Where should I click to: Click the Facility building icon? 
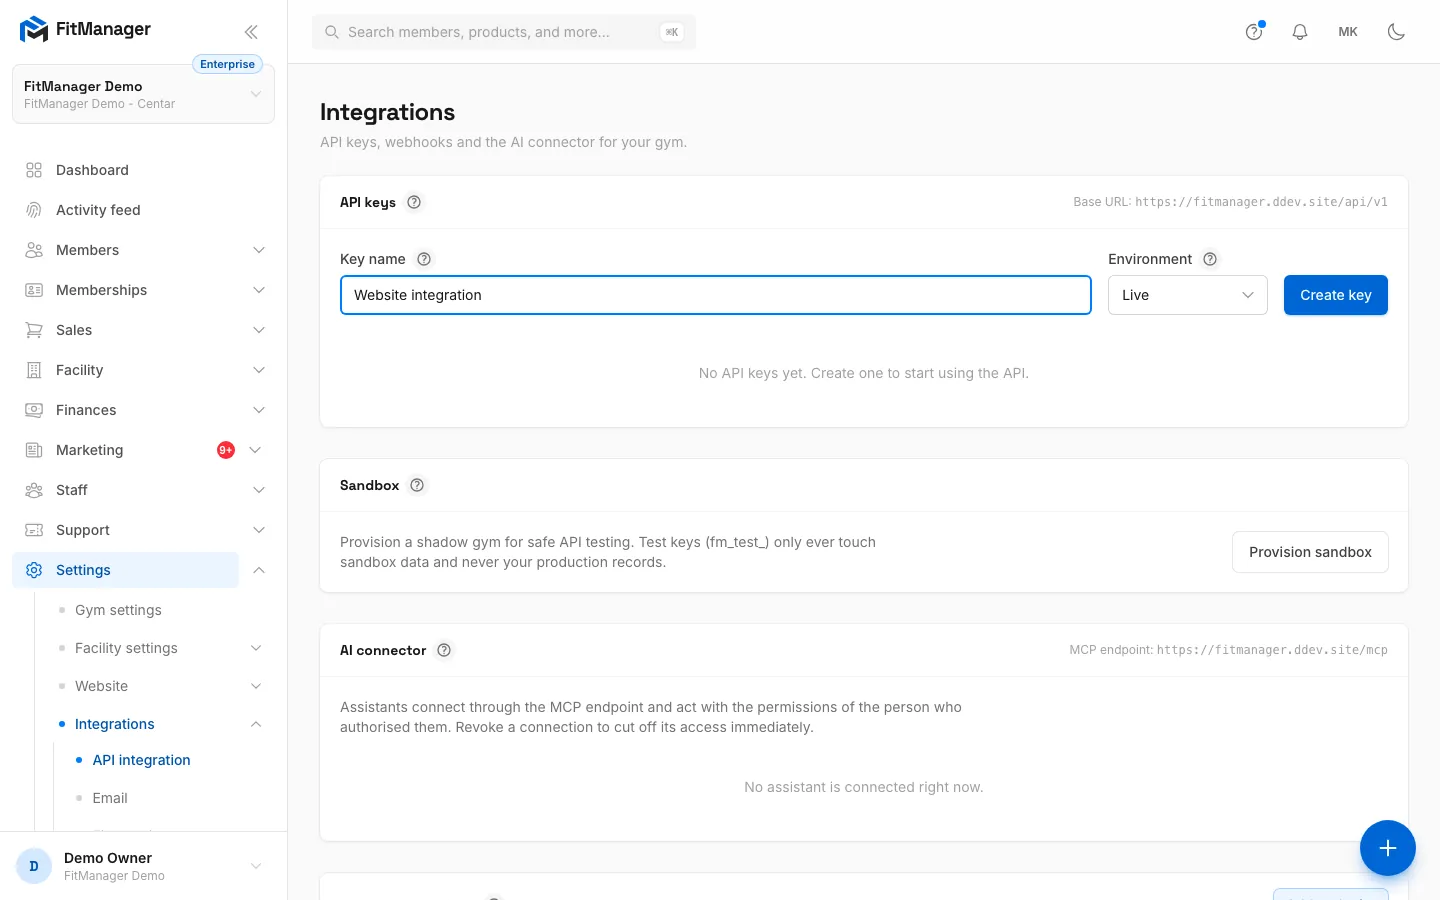tap(34, 370)
